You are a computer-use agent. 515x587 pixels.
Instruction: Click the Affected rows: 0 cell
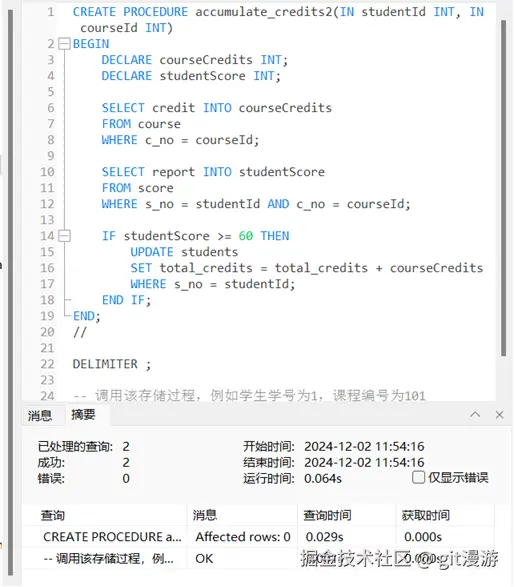[x=243, y=537]
